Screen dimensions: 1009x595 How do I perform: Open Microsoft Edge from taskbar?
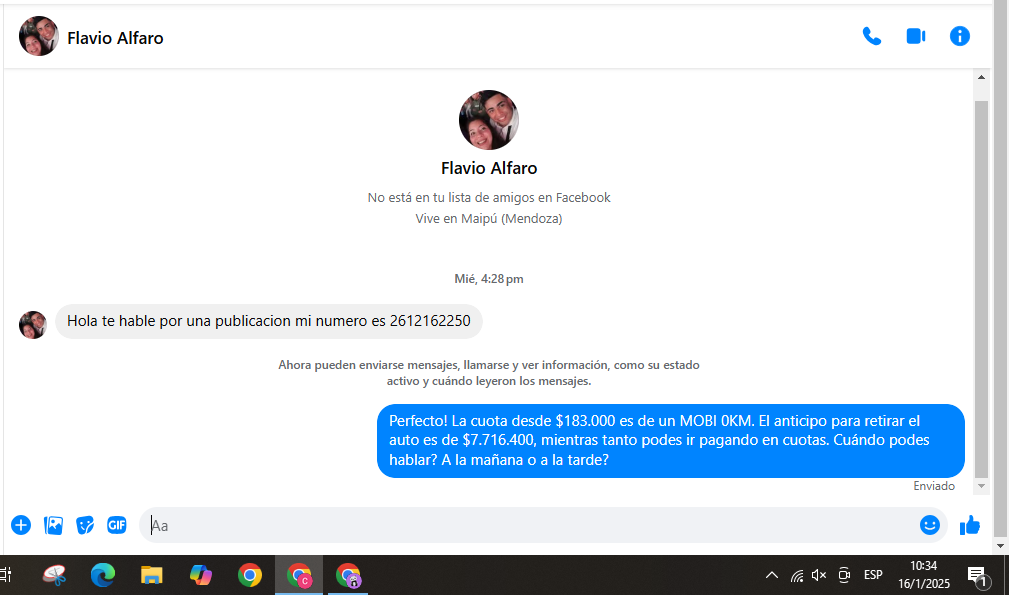tap(103, 575)
